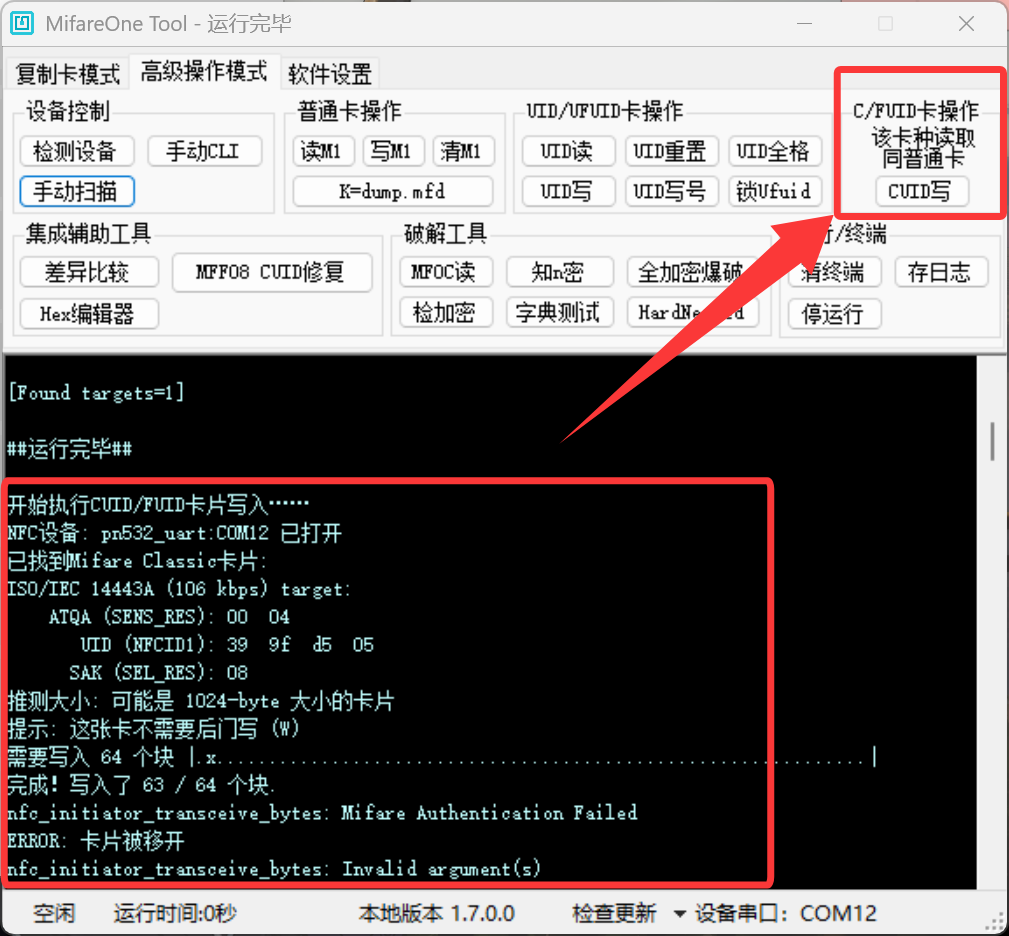The image size is (1009, 936).
Task: Click 读M1 to read card
Action: point(322,152)
